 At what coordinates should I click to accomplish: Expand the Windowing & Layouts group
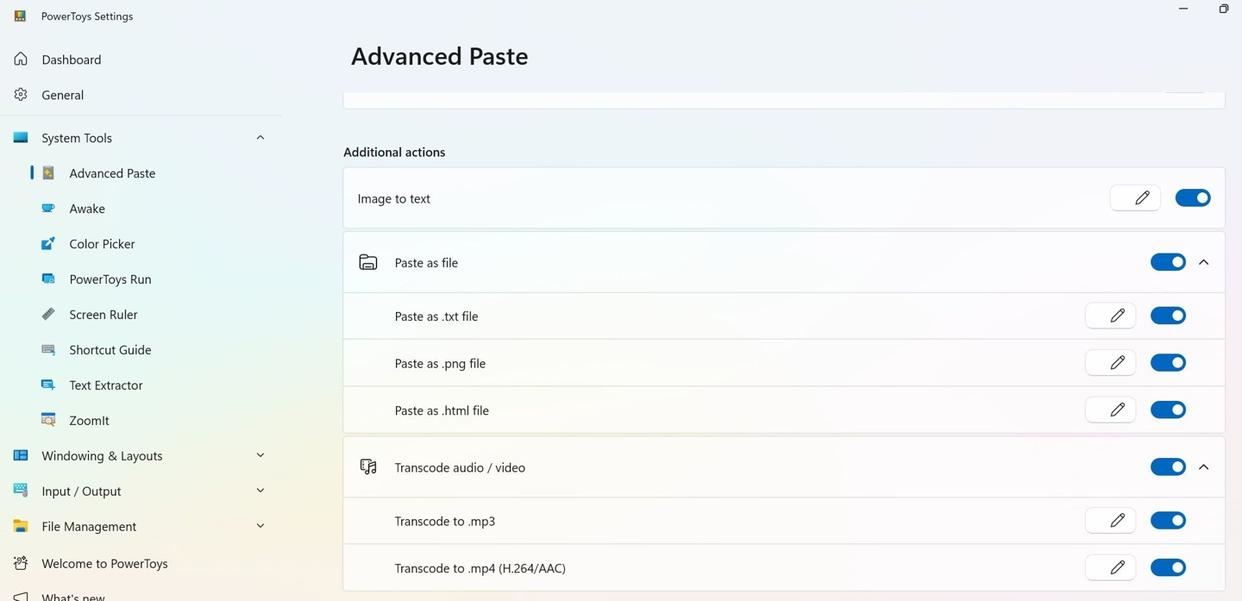click(260, 456)
